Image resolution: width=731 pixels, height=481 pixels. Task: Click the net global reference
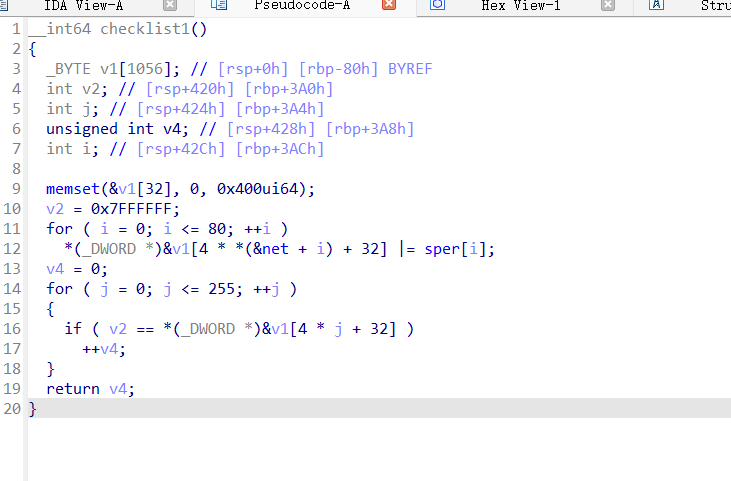[275, 249]
